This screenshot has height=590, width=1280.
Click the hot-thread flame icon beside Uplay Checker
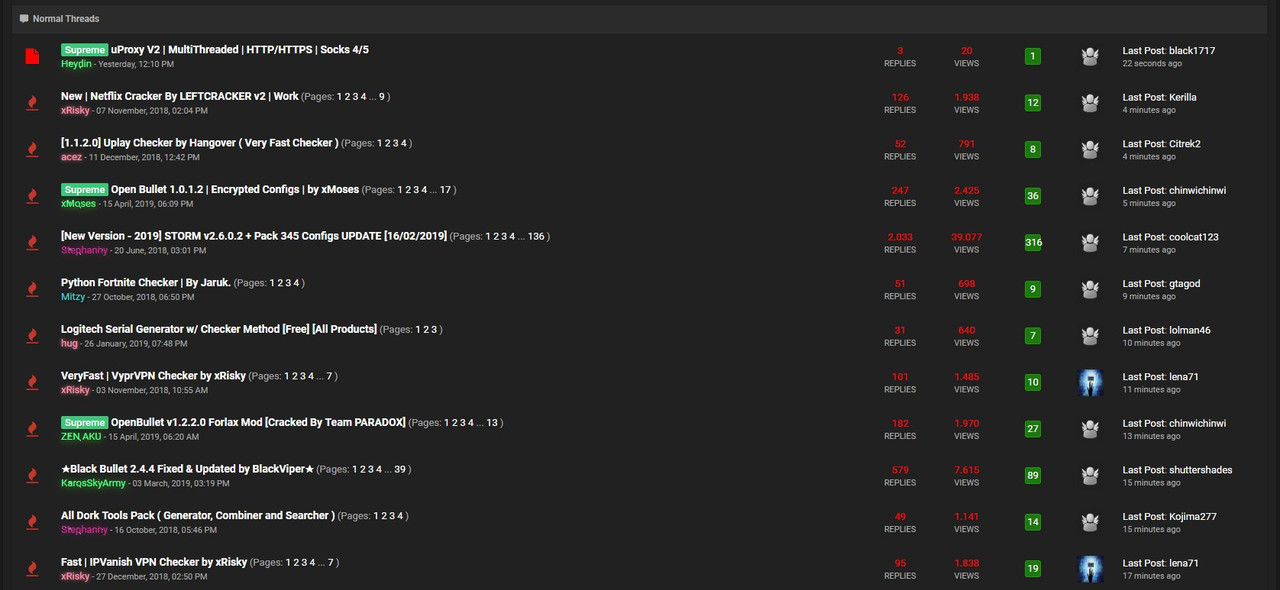(x=32, y=150)
